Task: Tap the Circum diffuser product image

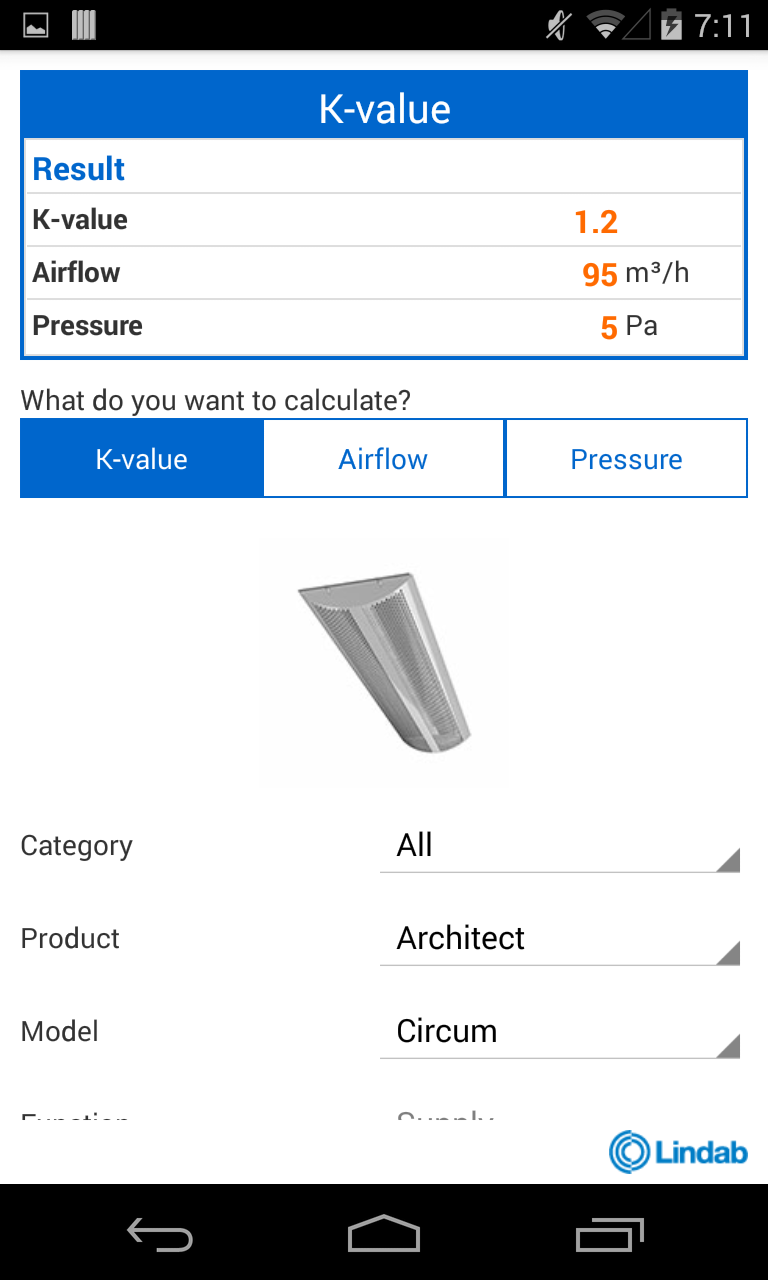Action: coord(384,663)
